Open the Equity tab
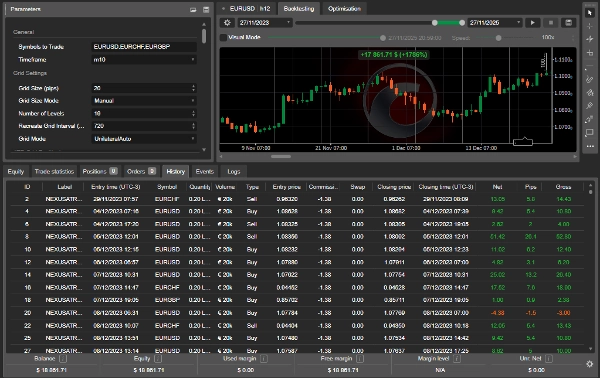 tap(16, 171)
